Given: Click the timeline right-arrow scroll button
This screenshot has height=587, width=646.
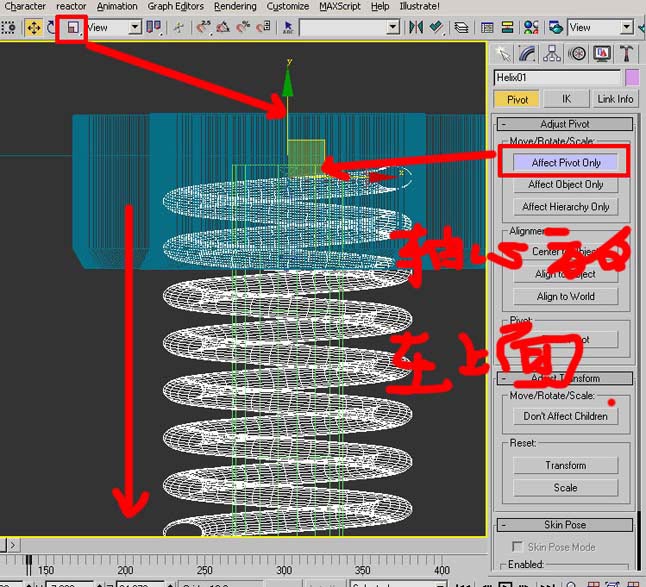Looking at the screenshot, I should click(12, 545).
